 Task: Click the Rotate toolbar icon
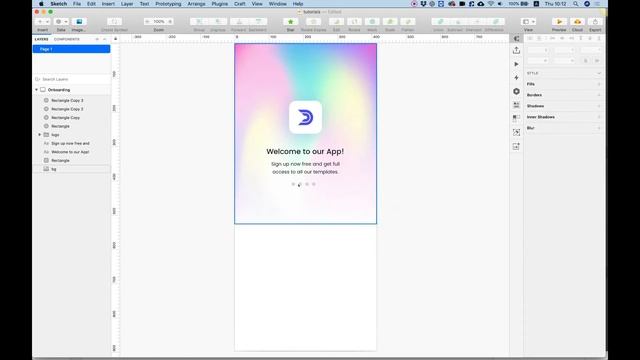click(354, 22)
